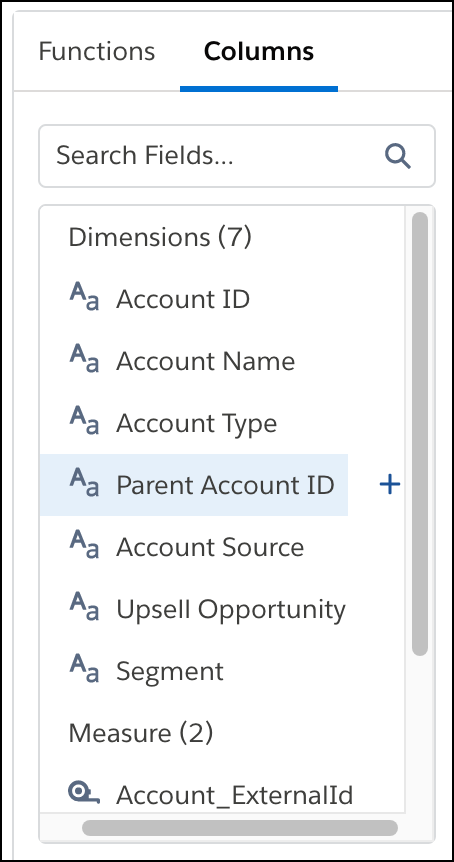Viewport: 454px width, 862px height.
Task: Click the text-type icon next to Account Source
Action: (x=84, y=545)
